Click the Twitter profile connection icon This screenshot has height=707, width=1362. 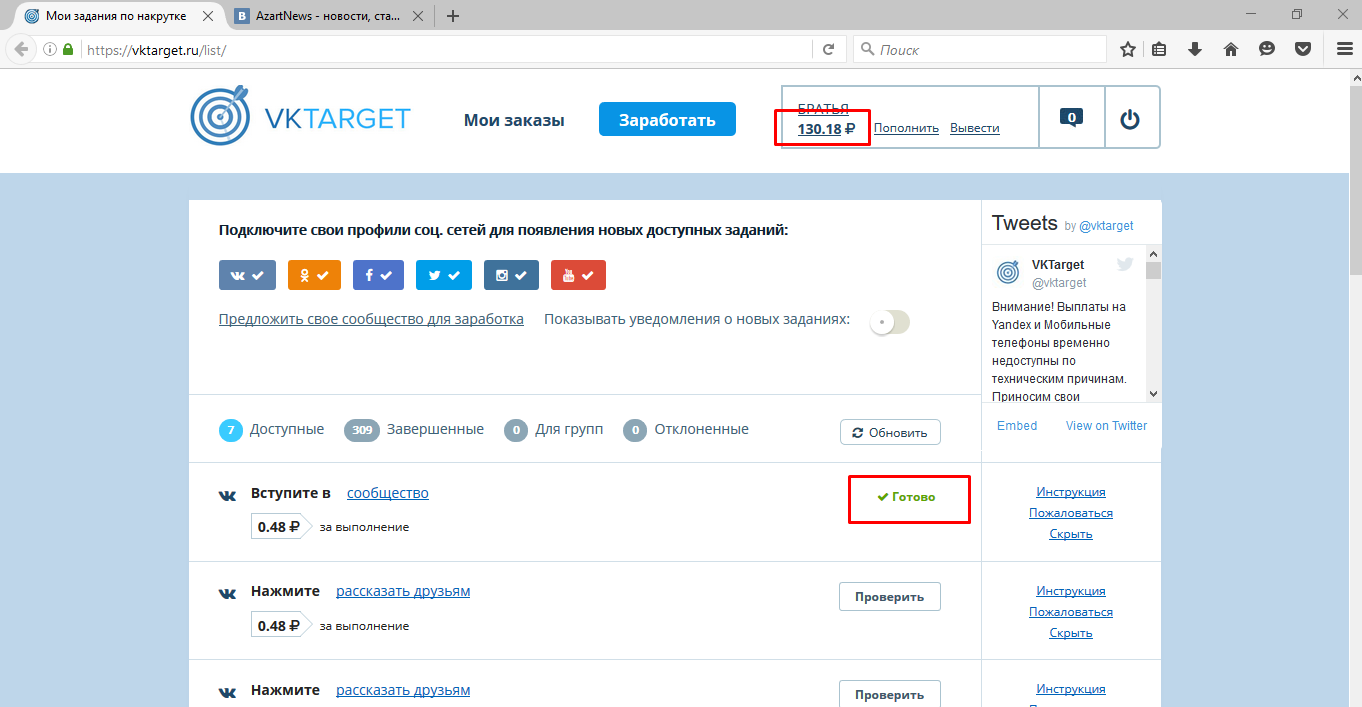[x=444, y=275]
